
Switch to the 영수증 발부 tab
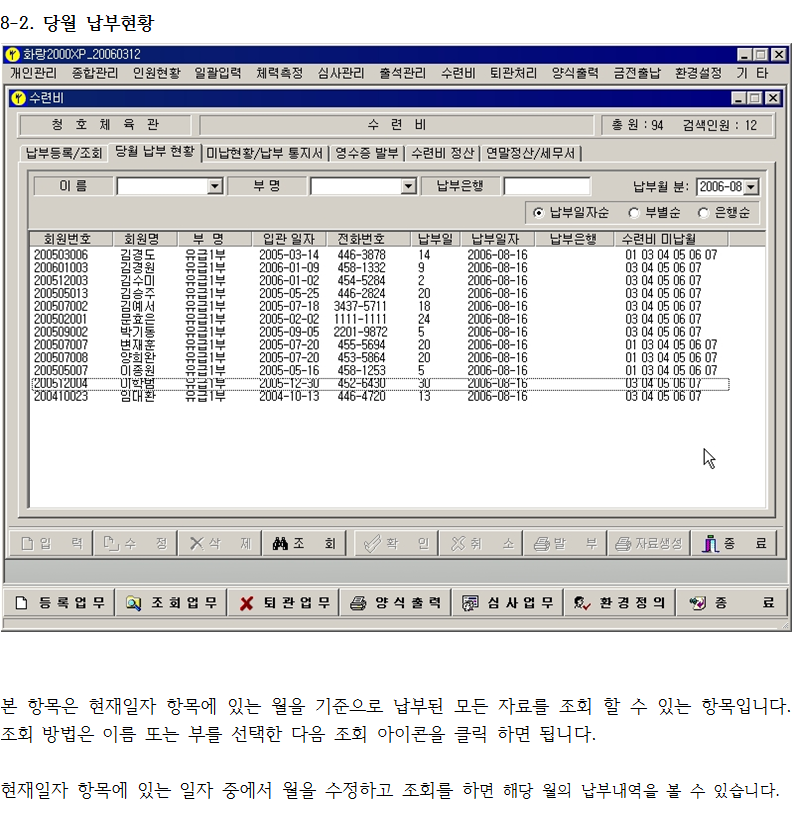tap(366, 153)
